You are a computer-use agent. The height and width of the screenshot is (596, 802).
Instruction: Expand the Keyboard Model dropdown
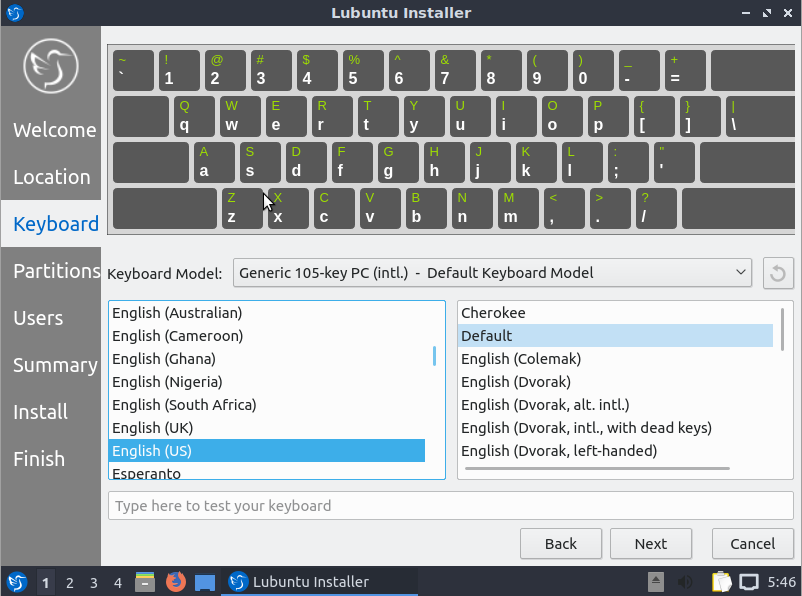coord(492,272)
